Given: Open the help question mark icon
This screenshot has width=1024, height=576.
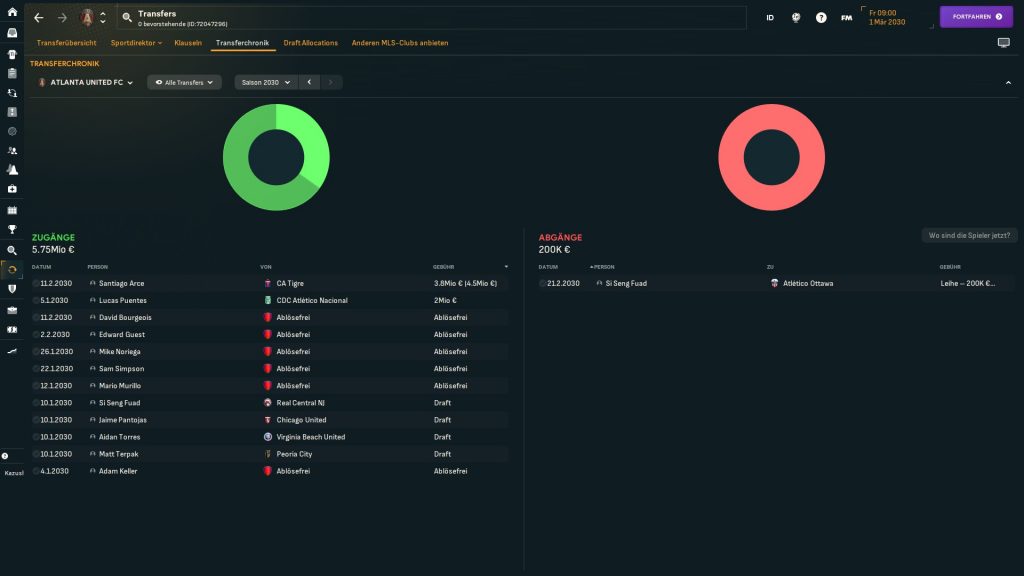Looking at the screenshot, I should coord(821,18).
